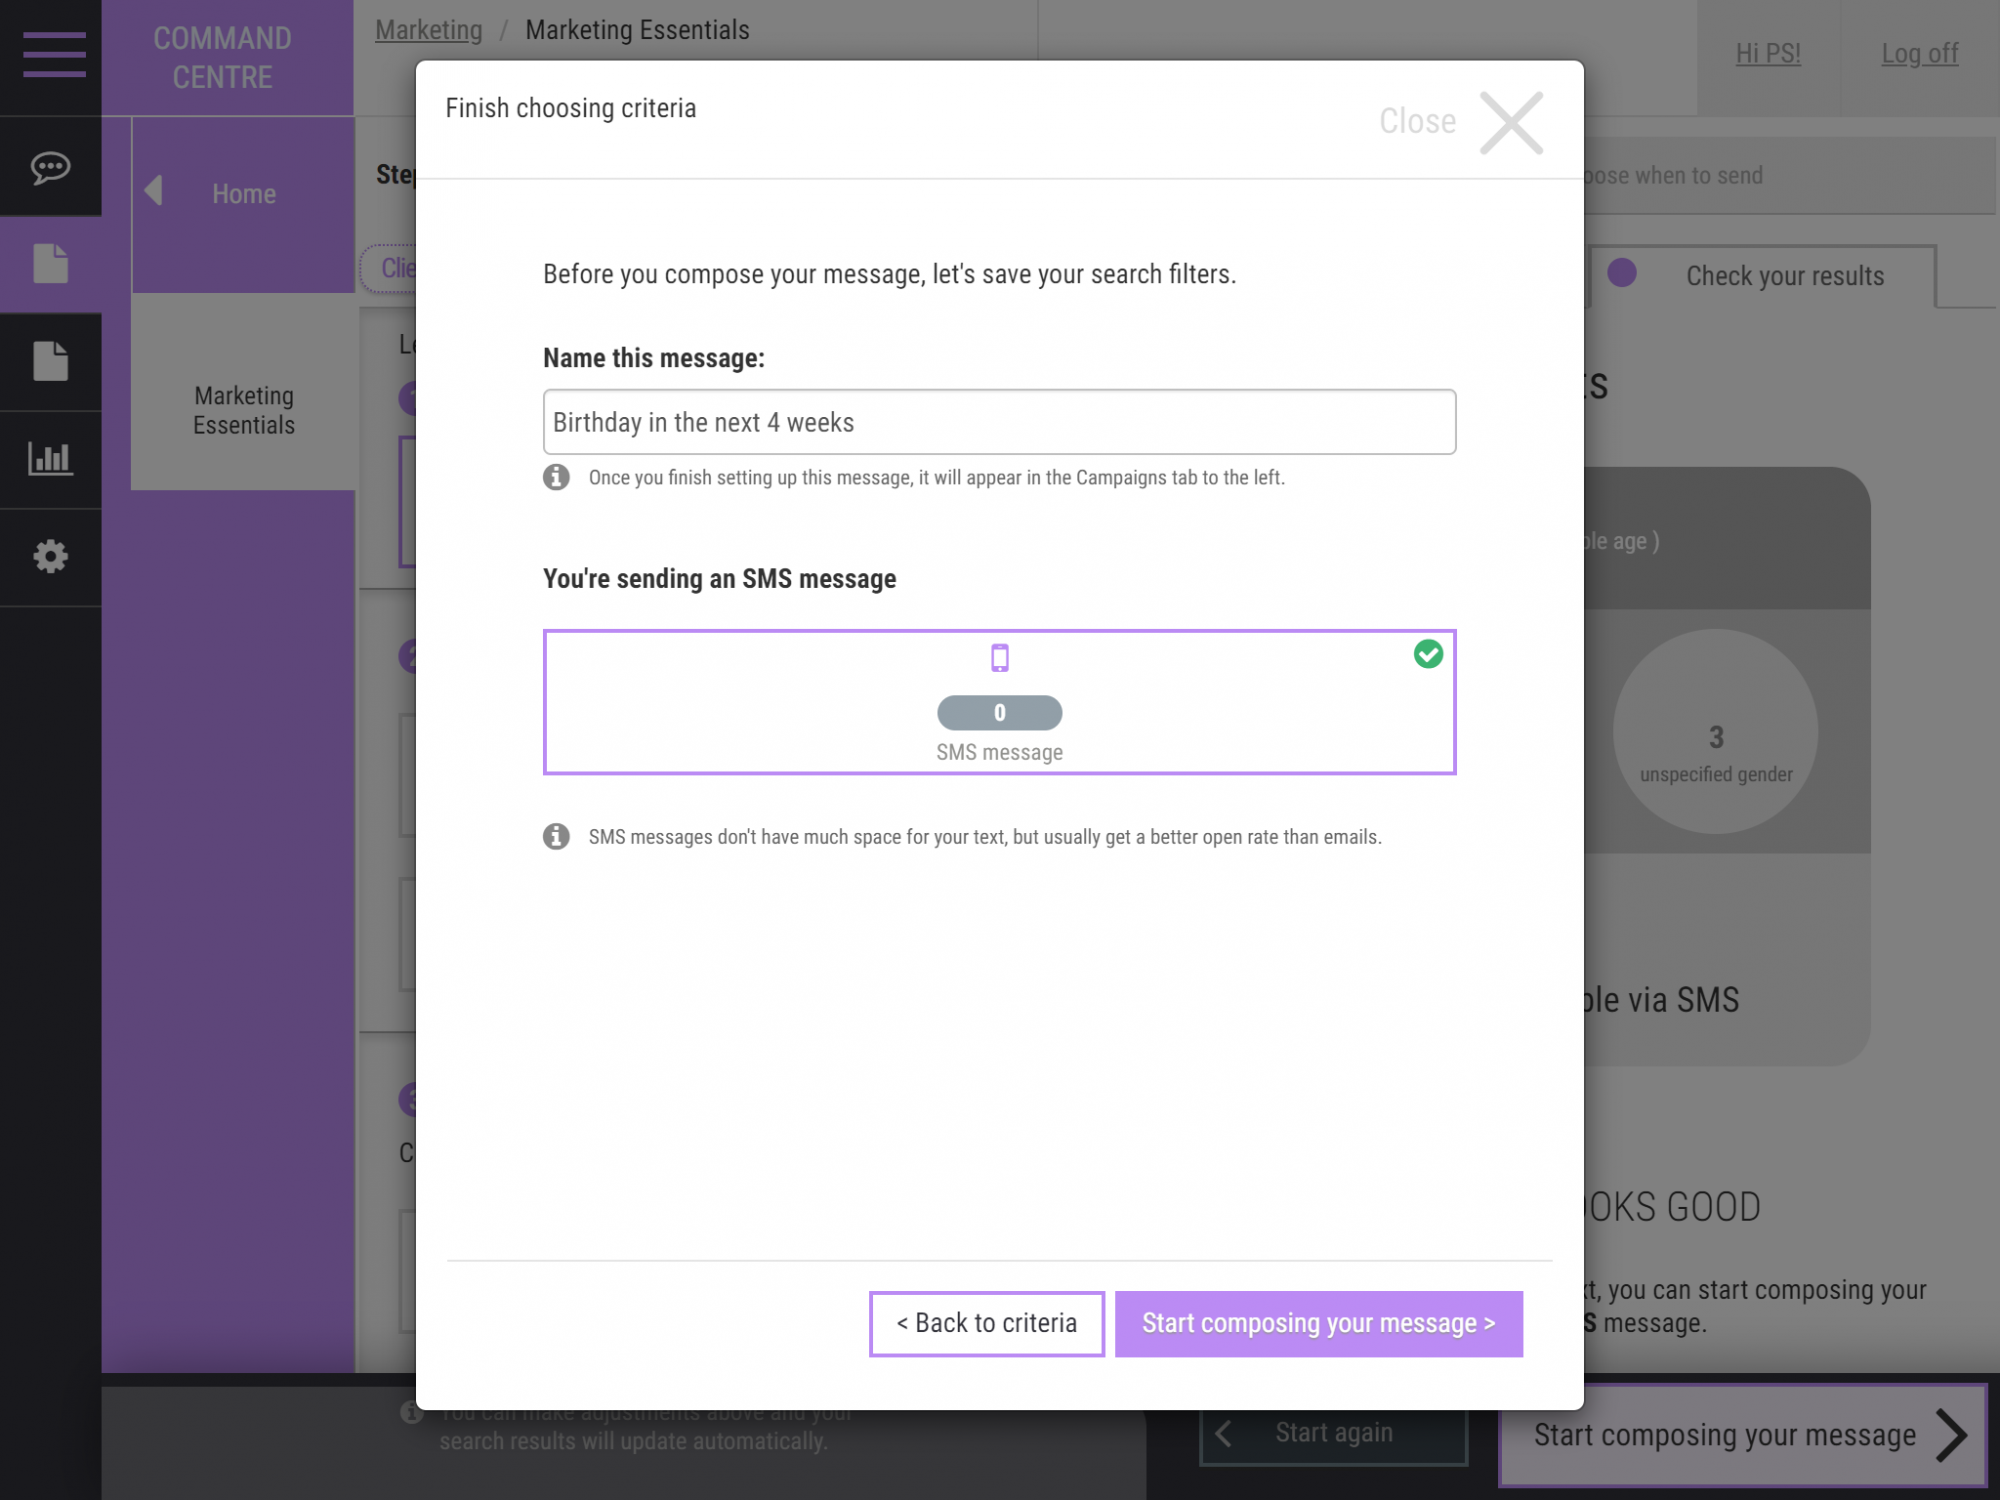Select the SMS message option card
The width and height of the screenshot is (2000, 1500).
(x=999, y=702)
